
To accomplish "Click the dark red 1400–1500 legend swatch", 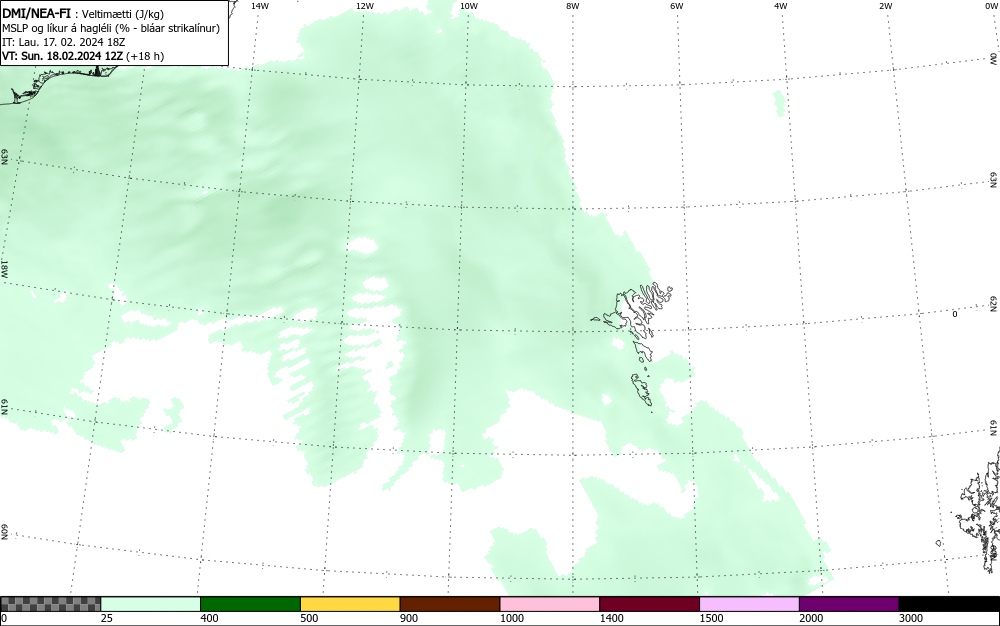I will [649, 604].
